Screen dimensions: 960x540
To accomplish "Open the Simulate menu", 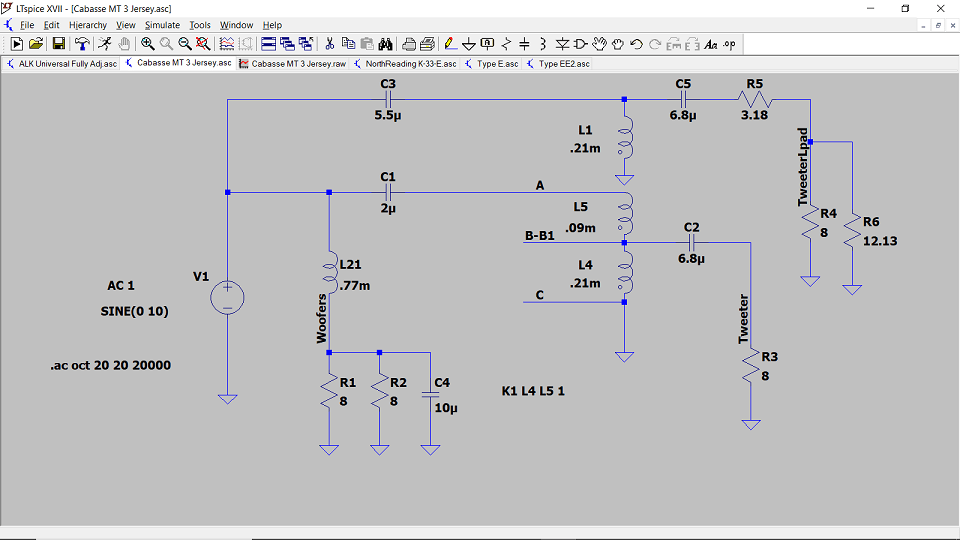I will pos(162,25).
